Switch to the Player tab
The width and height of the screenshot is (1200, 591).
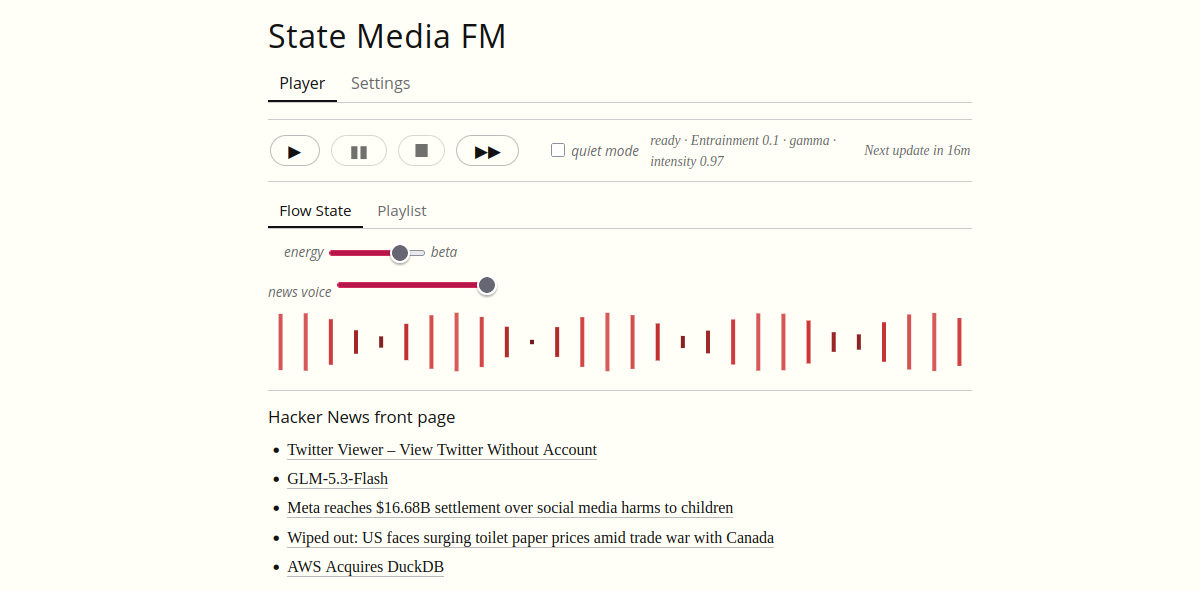coord(302,83)
